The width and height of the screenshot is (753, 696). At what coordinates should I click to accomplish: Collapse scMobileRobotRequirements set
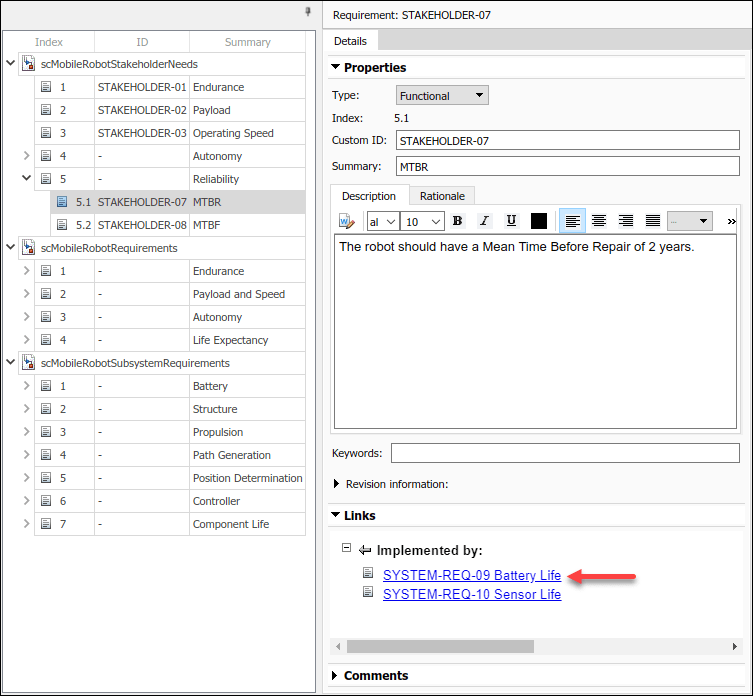(11, 247)
